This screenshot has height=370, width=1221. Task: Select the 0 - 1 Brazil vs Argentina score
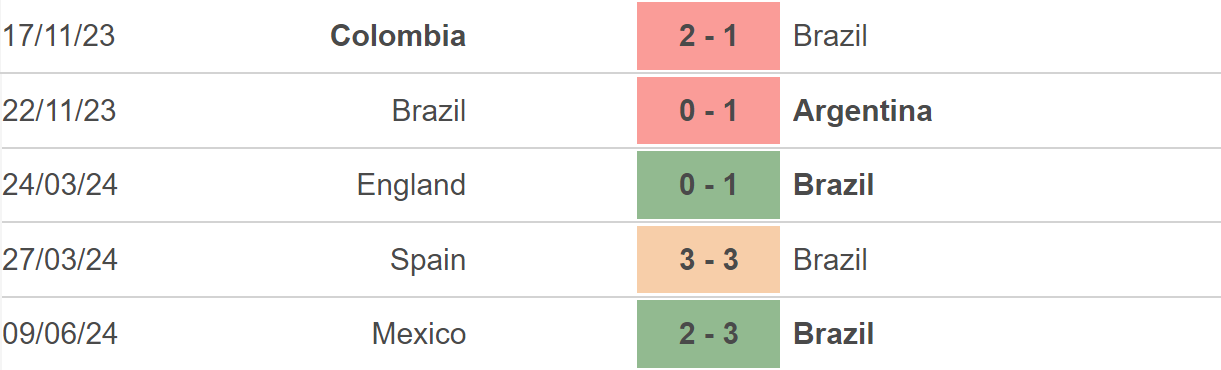(x=708, y=110)
